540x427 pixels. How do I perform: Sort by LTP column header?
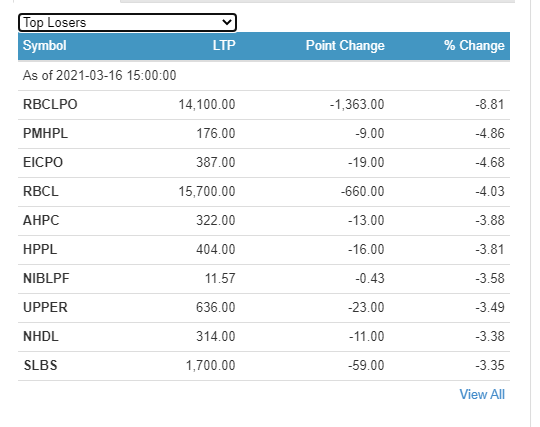point(224,45)
